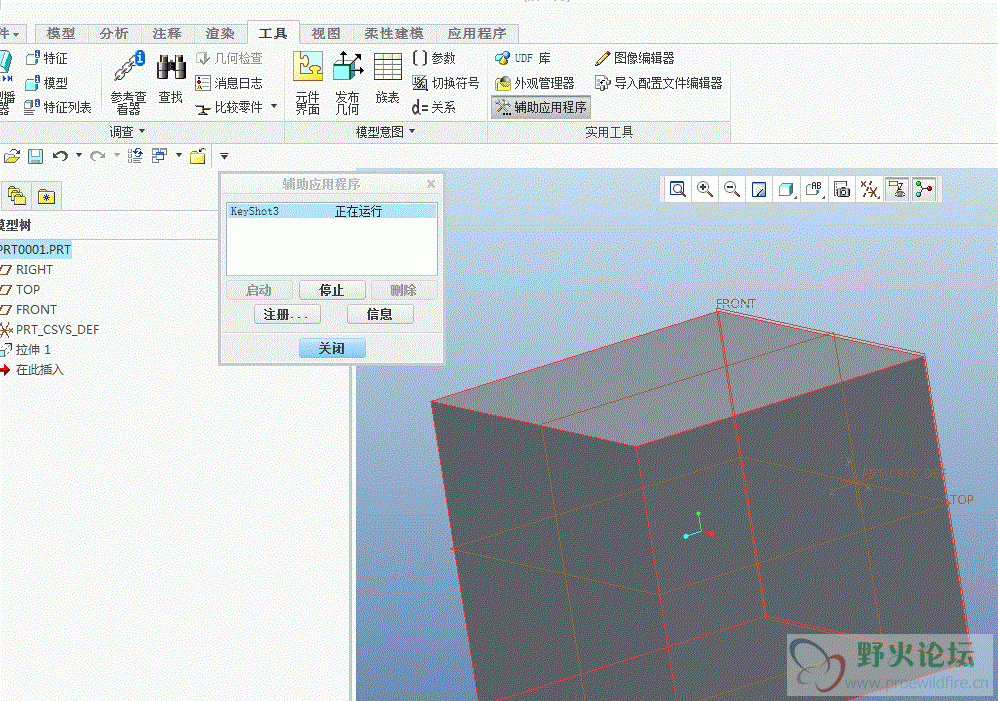998x701 pixels.
Task: Switch to the 注释 ribbon tab
Action: point(167,34)
